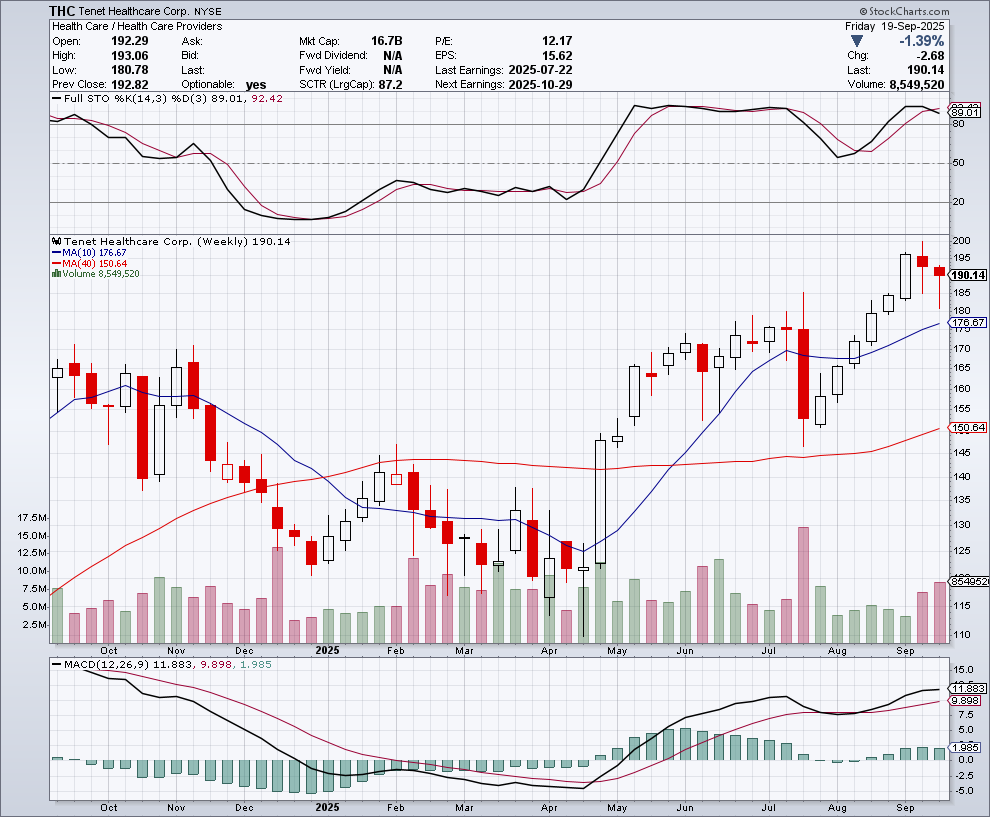Click the 176.67 tag on right price axis
This screenshot has height=817, width=990.
click(x=968, y=323)
